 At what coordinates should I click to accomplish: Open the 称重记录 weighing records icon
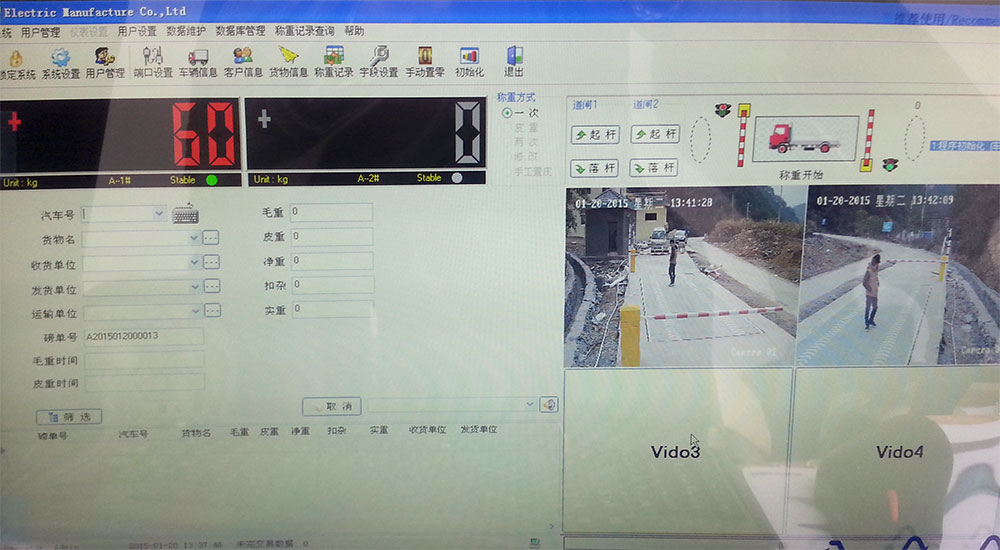click(x=334, y=58)
